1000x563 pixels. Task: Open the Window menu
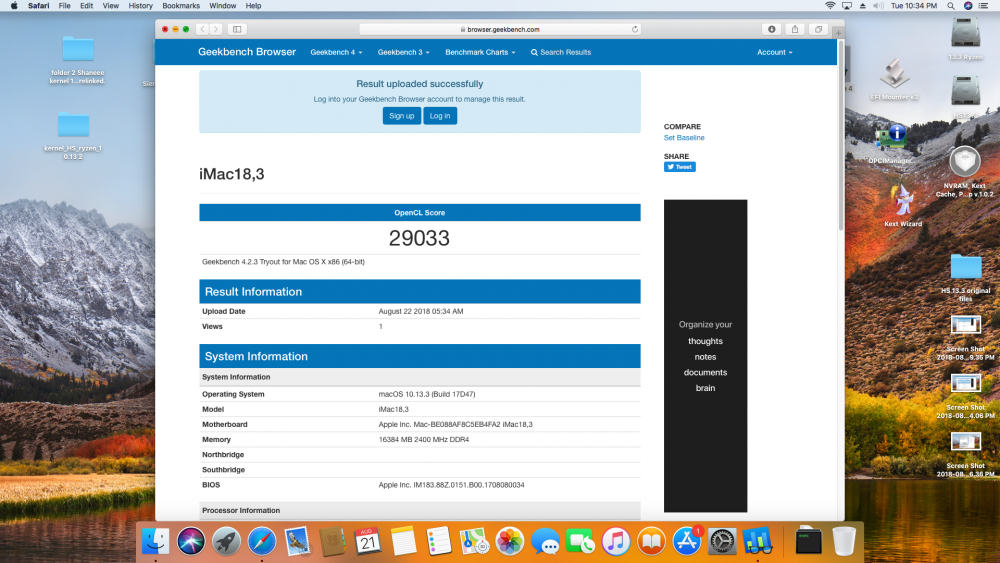[223, 6]
